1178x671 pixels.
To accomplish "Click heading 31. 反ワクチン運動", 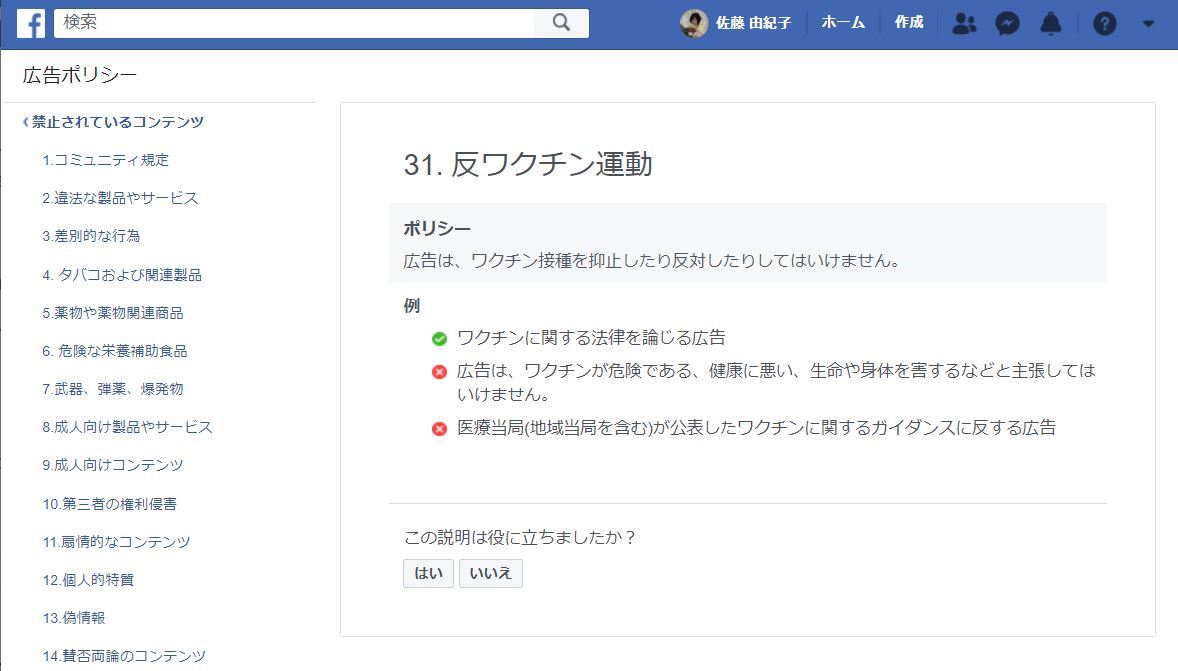I will pos(527,164).
